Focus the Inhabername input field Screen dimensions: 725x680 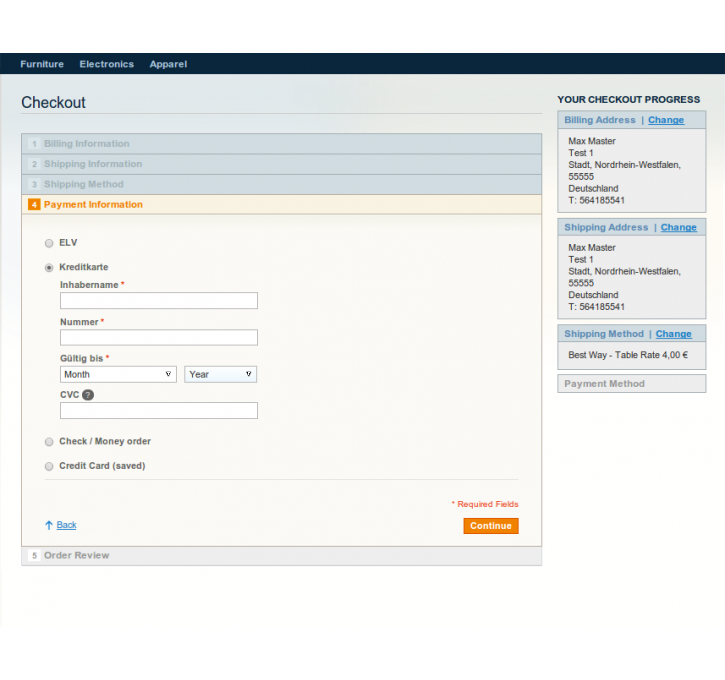159,300
